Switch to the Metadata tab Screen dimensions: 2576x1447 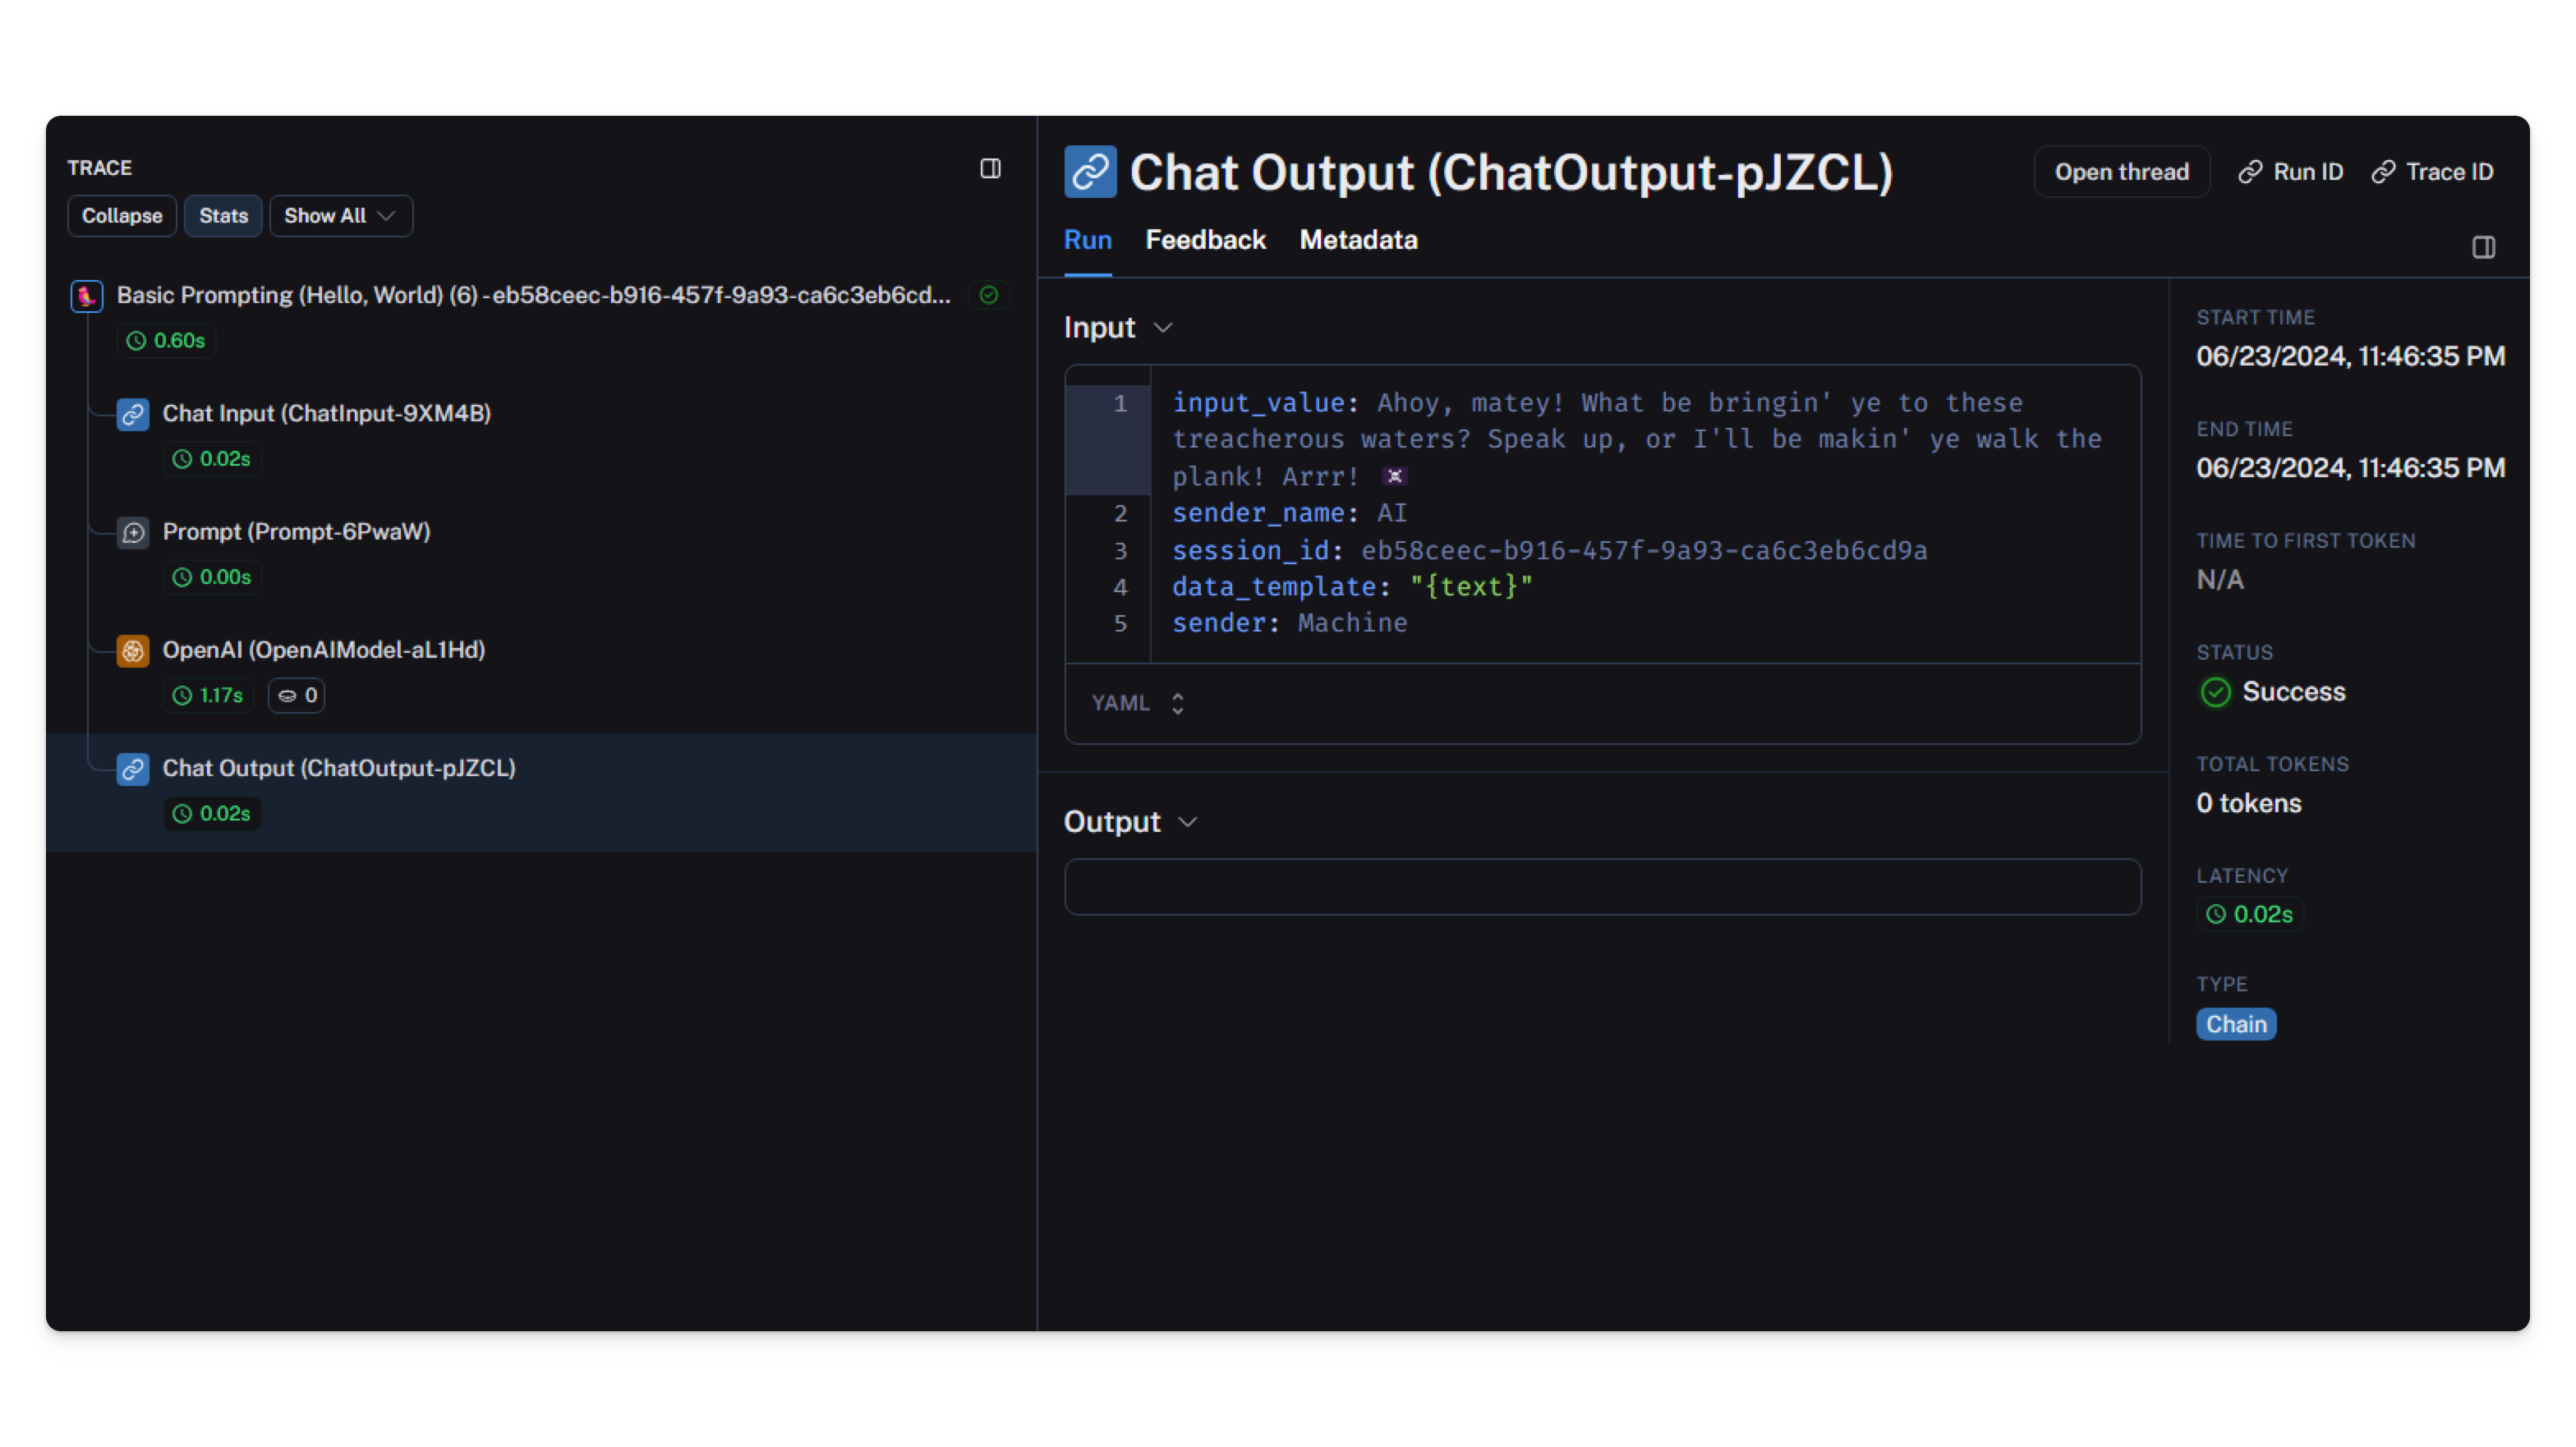[x=1358, y=240]
